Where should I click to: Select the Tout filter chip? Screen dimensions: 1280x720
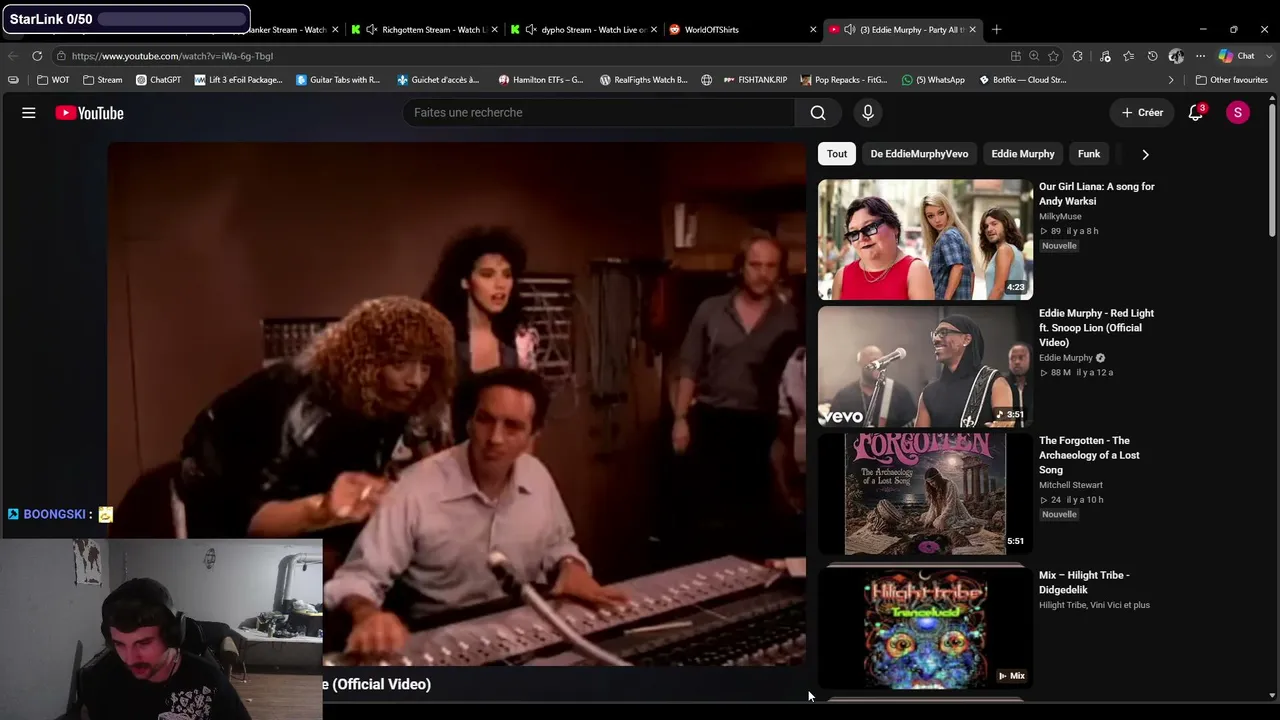837,154
